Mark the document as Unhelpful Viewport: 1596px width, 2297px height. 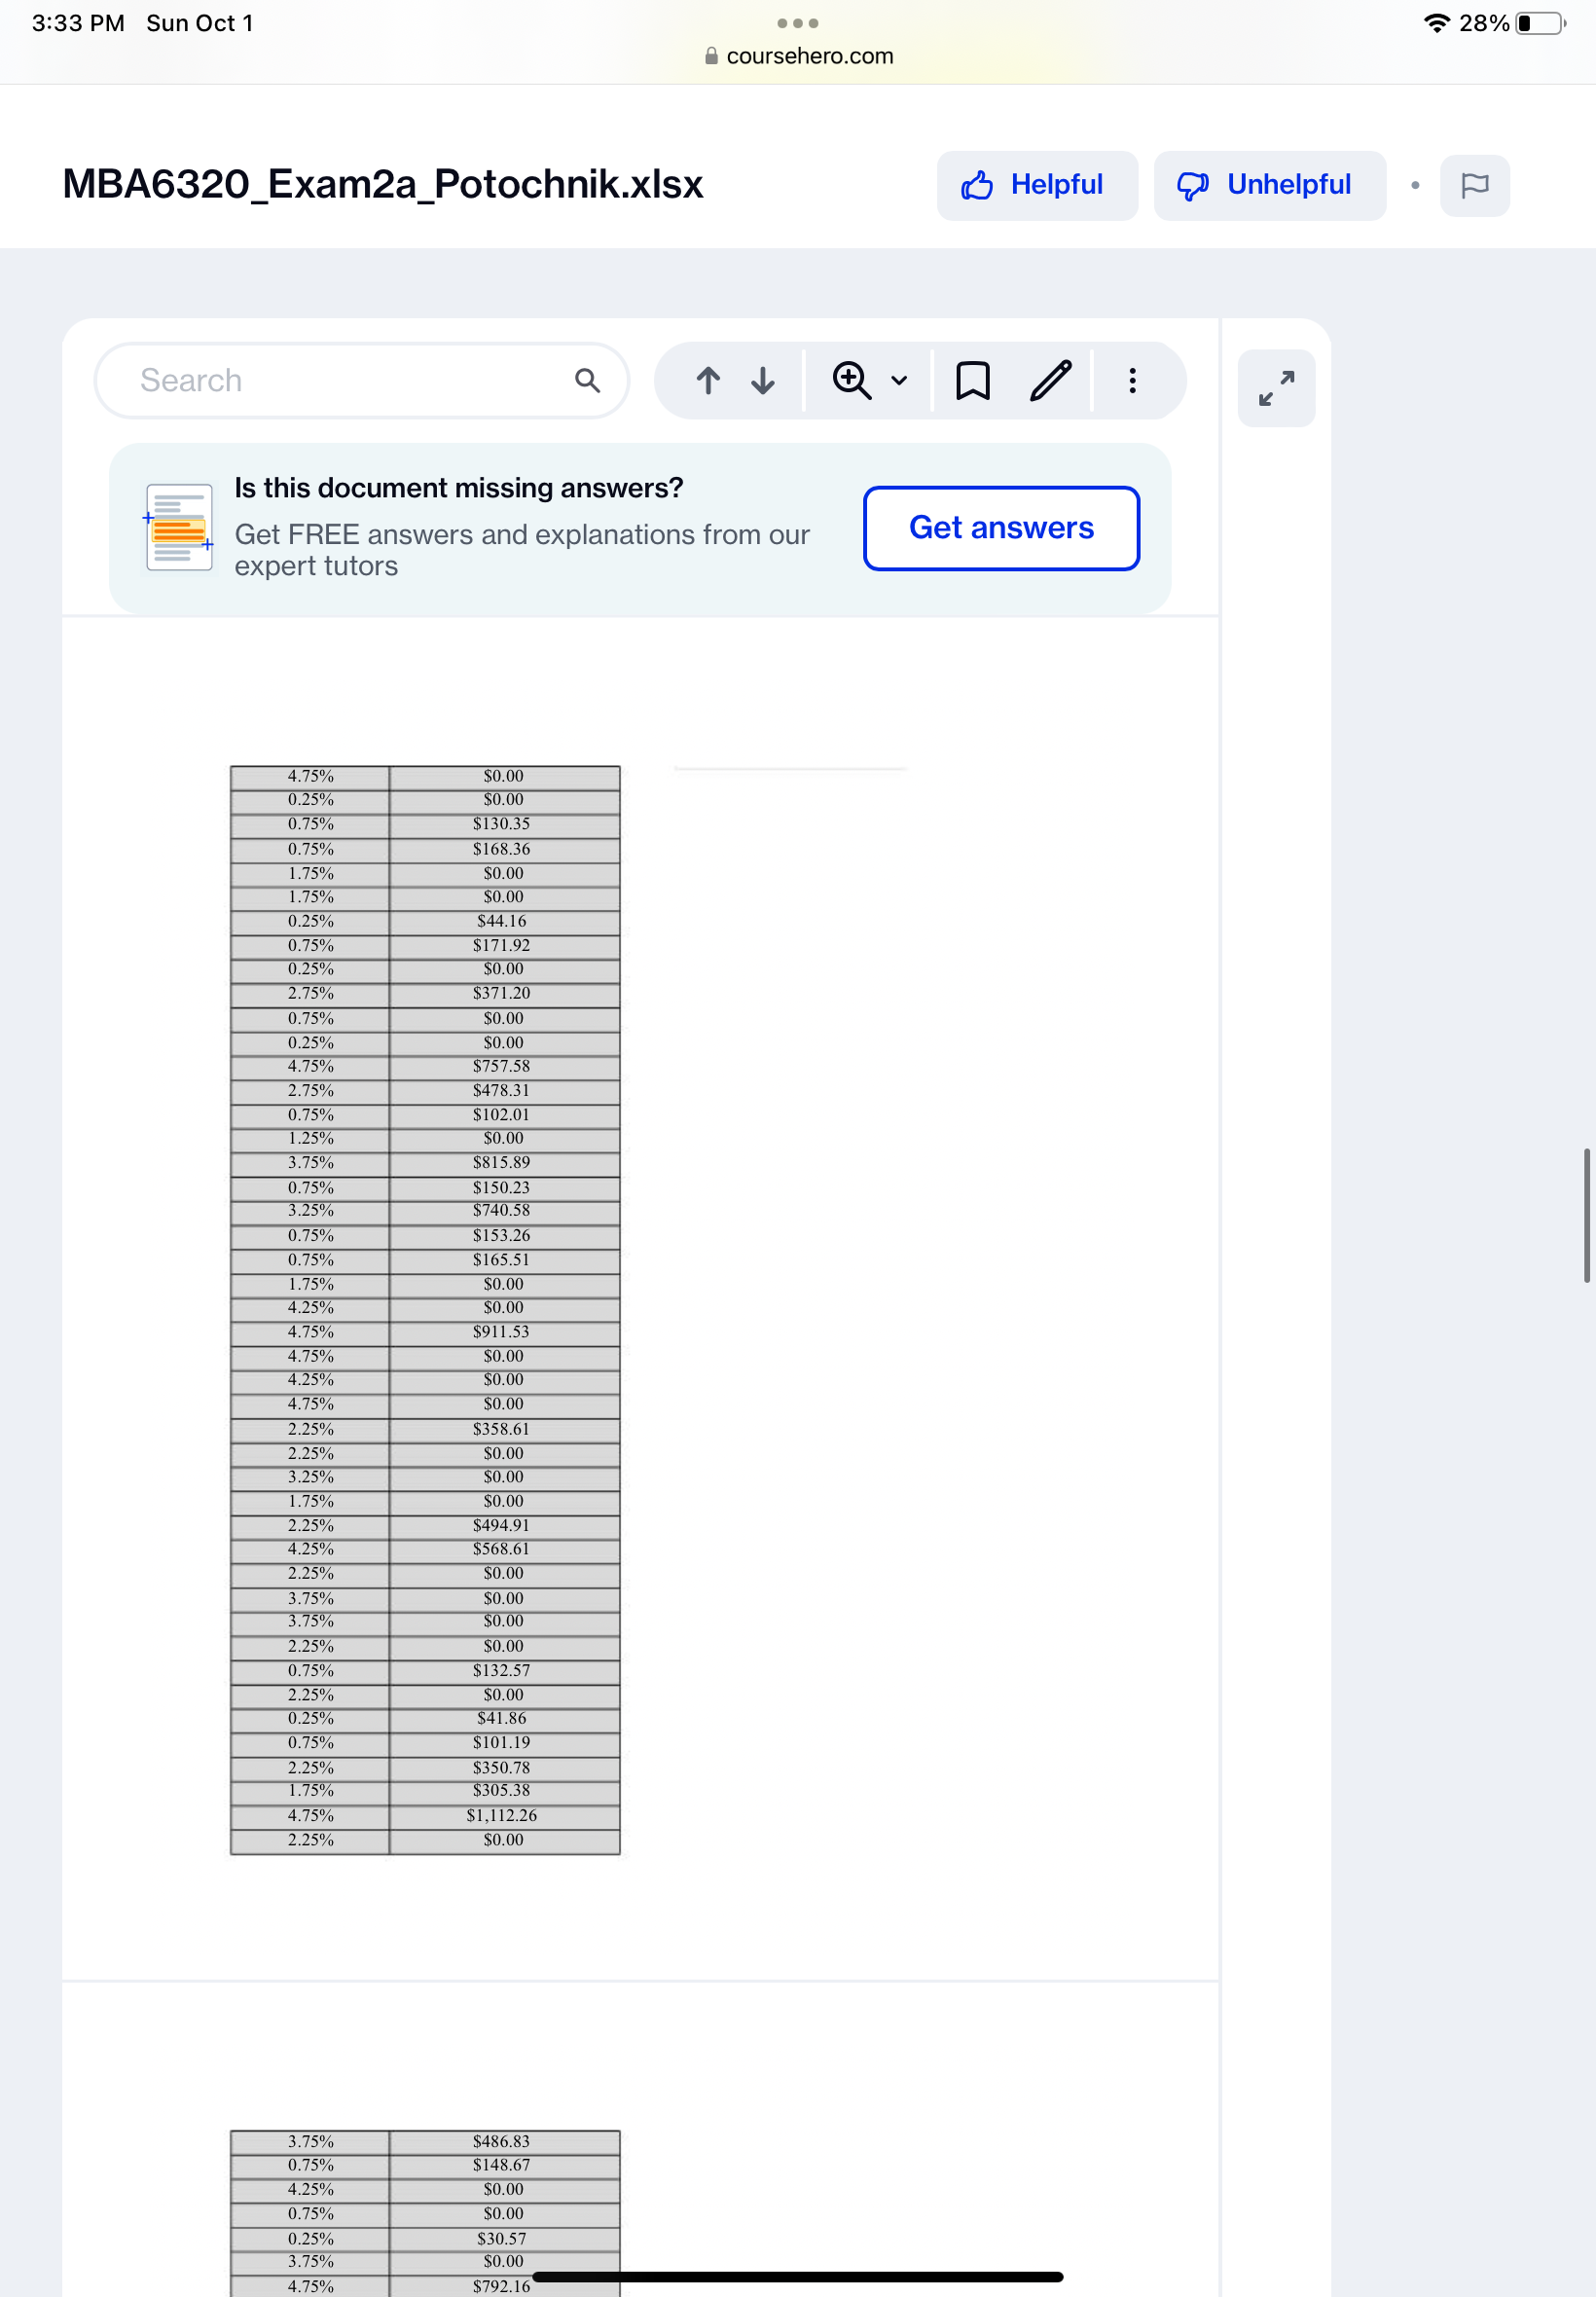point(1269,185)
